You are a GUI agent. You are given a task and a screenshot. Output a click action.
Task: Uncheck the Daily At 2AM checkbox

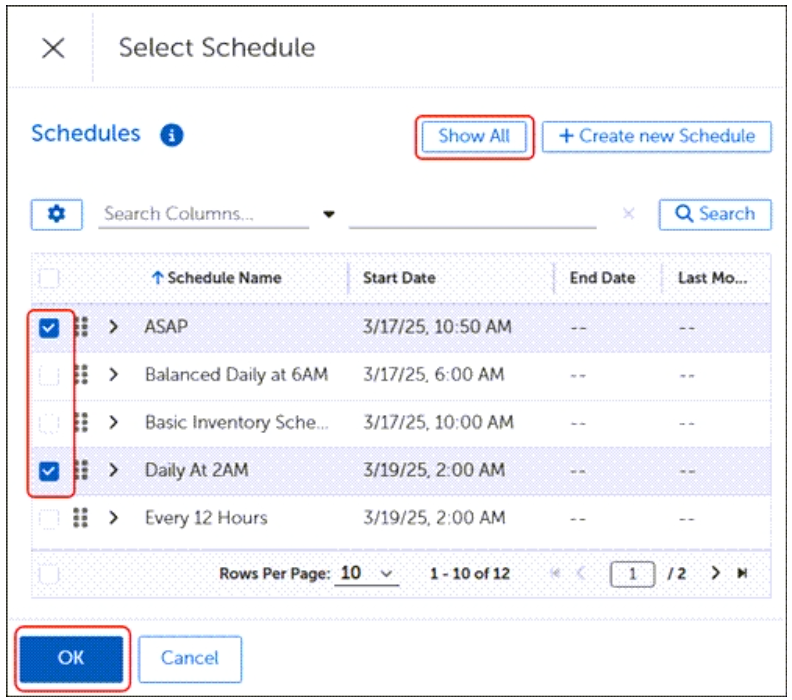[50, 470]
